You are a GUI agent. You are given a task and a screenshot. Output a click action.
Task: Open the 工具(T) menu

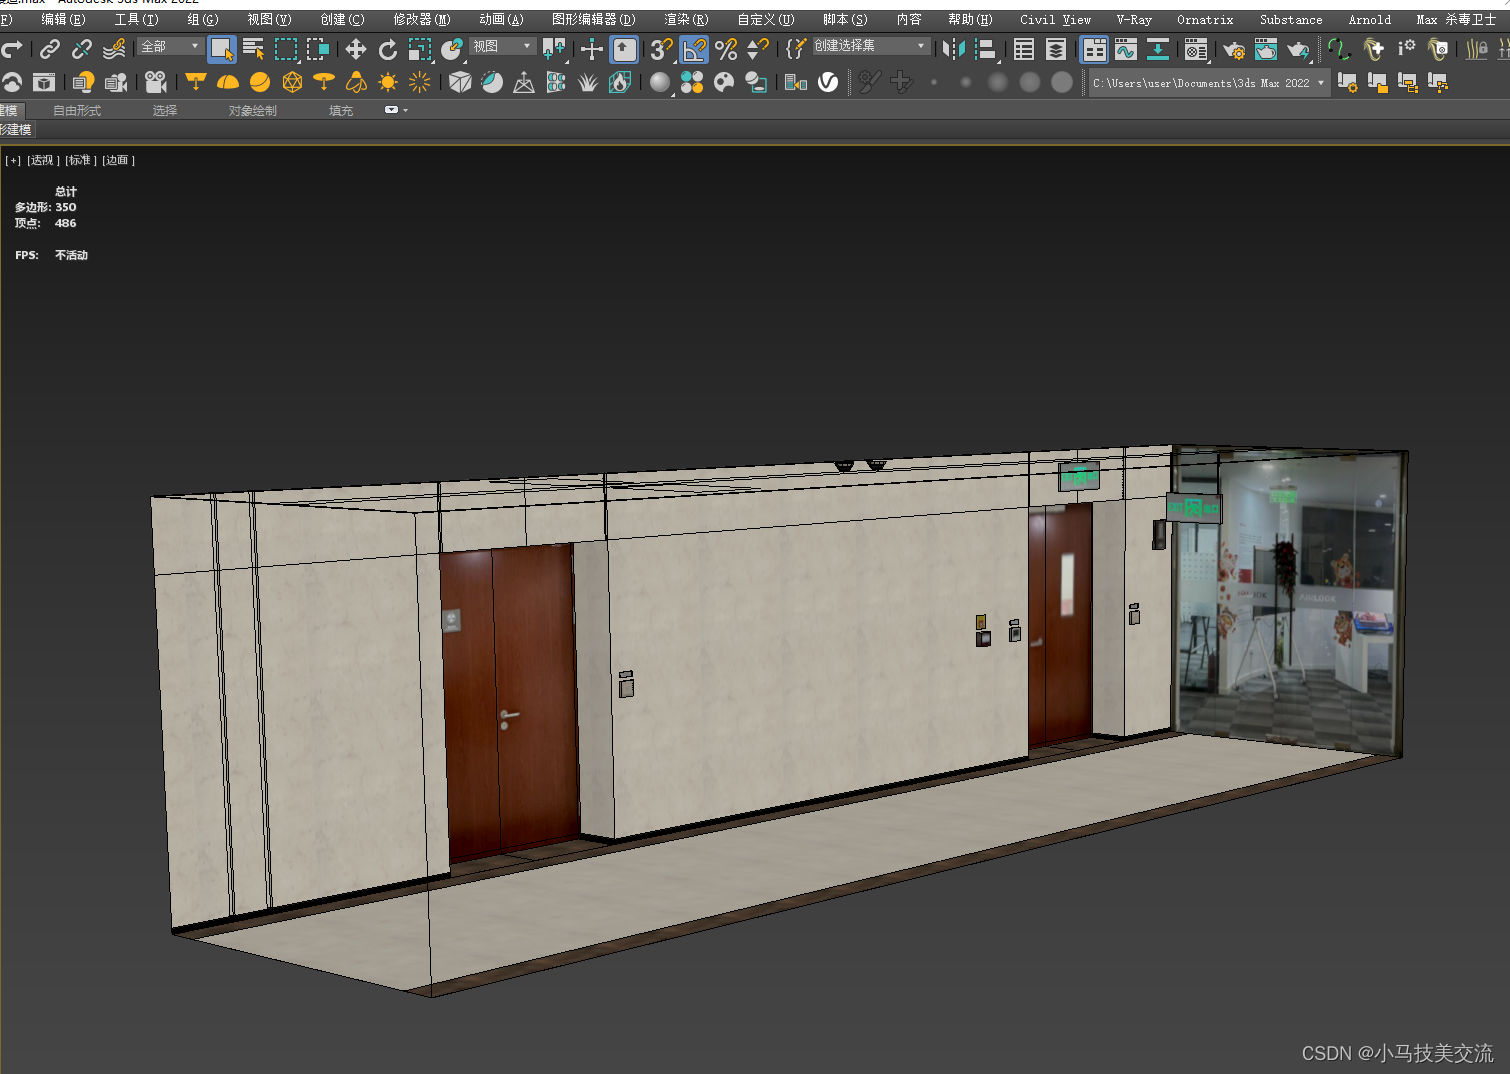[136, 19]
